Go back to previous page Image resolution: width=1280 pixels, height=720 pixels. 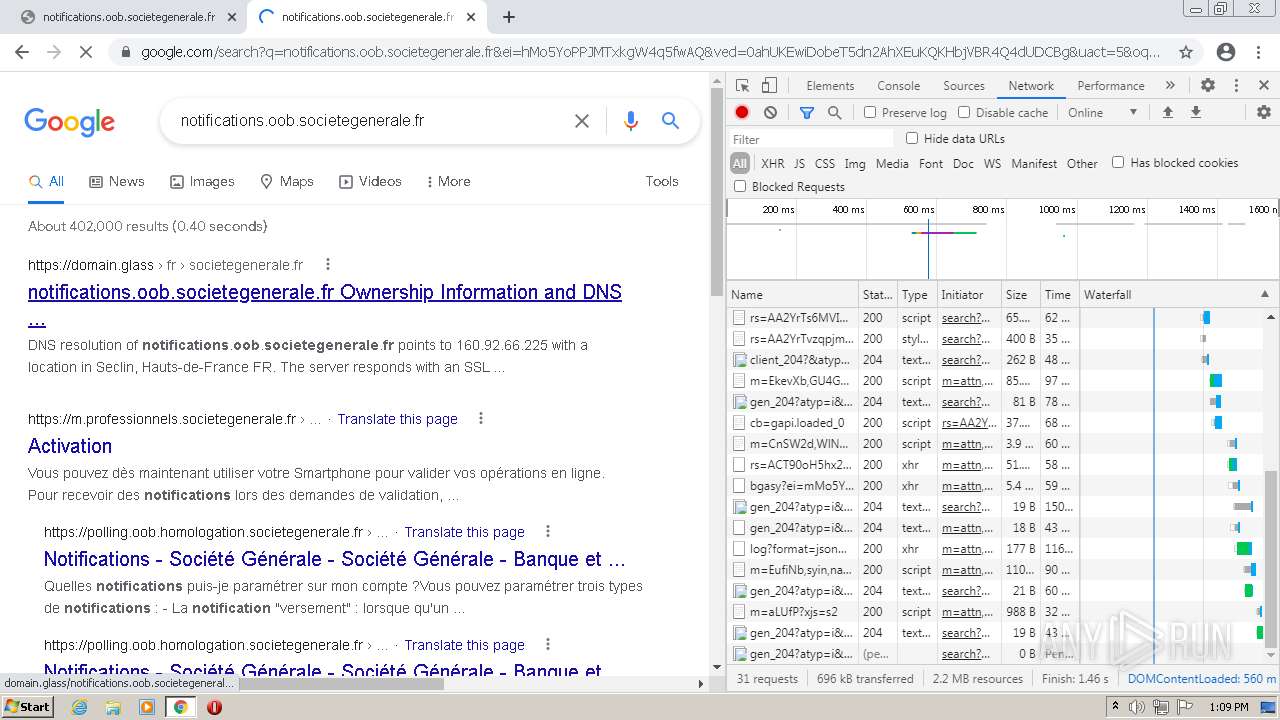click(22, 52)
